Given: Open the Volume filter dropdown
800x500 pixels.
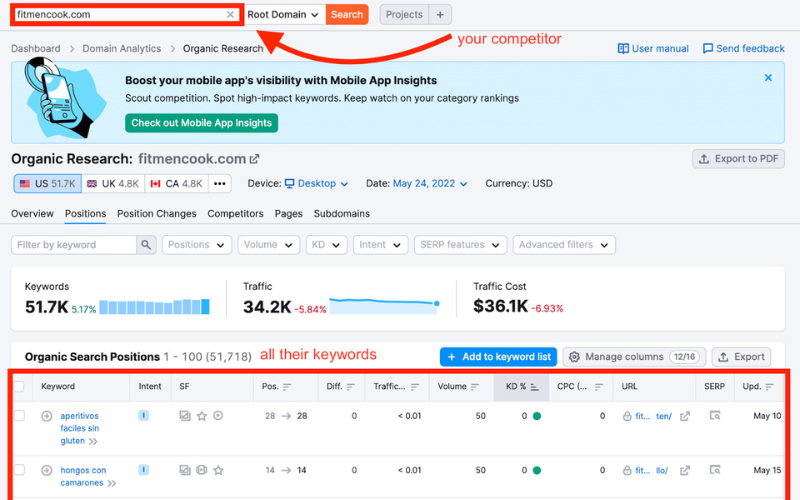Looking at the screenshot, I should click(268, 245).
